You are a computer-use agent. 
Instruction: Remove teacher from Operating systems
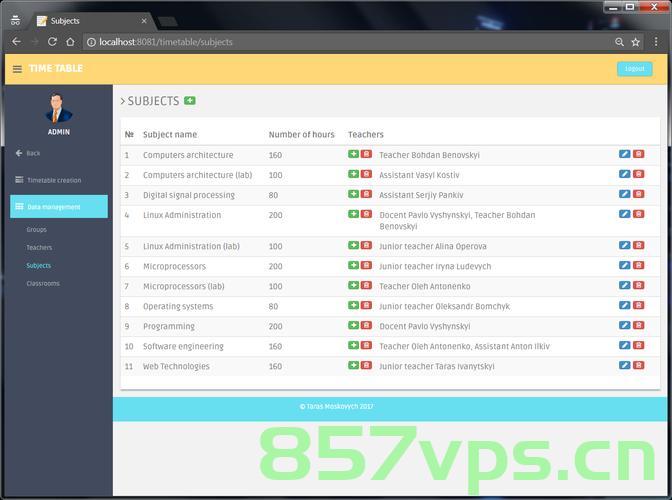click(x=366, y=305)
